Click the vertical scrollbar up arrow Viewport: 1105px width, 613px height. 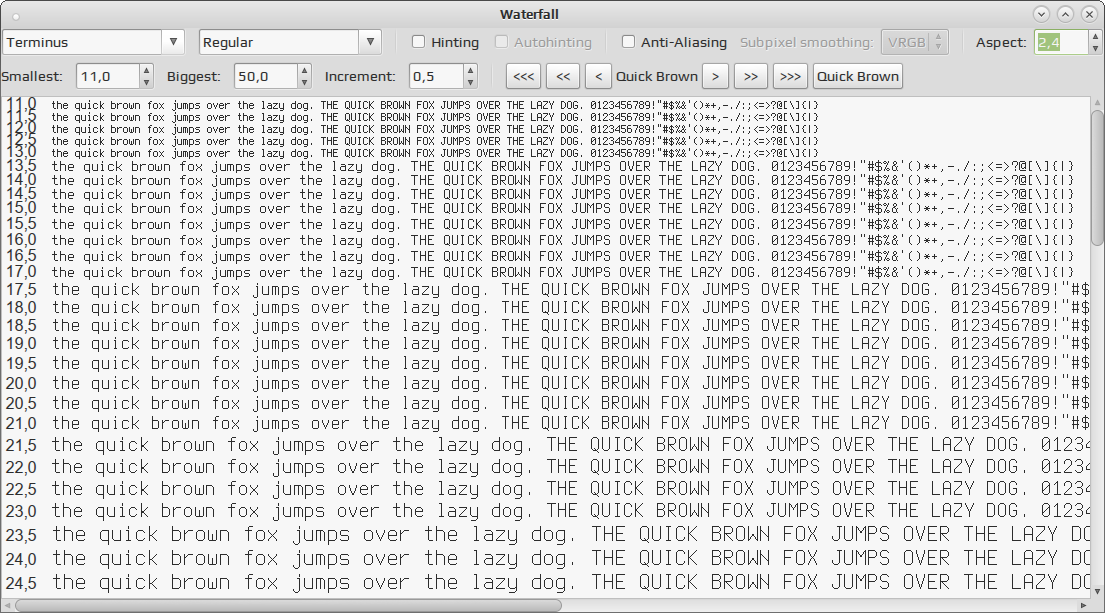pos(1098,103)
